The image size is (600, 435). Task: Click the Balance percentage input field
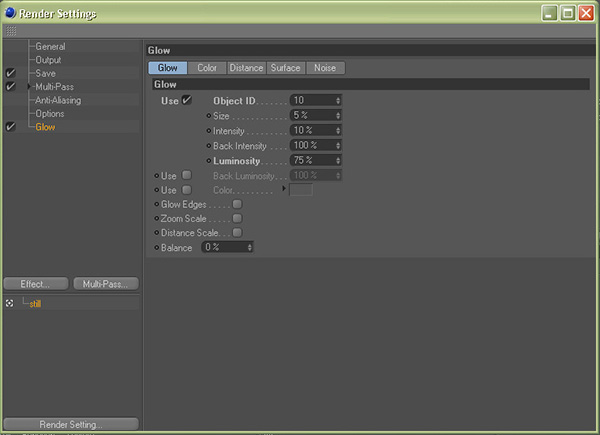pos(223,247)
